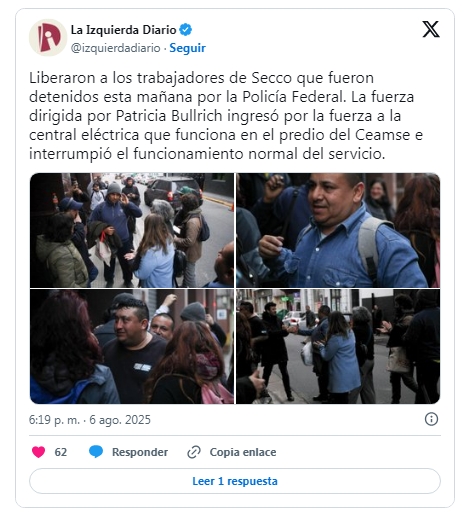Click the chain link copy icon
Screen dimensions: 467x517
click(194, 452)
